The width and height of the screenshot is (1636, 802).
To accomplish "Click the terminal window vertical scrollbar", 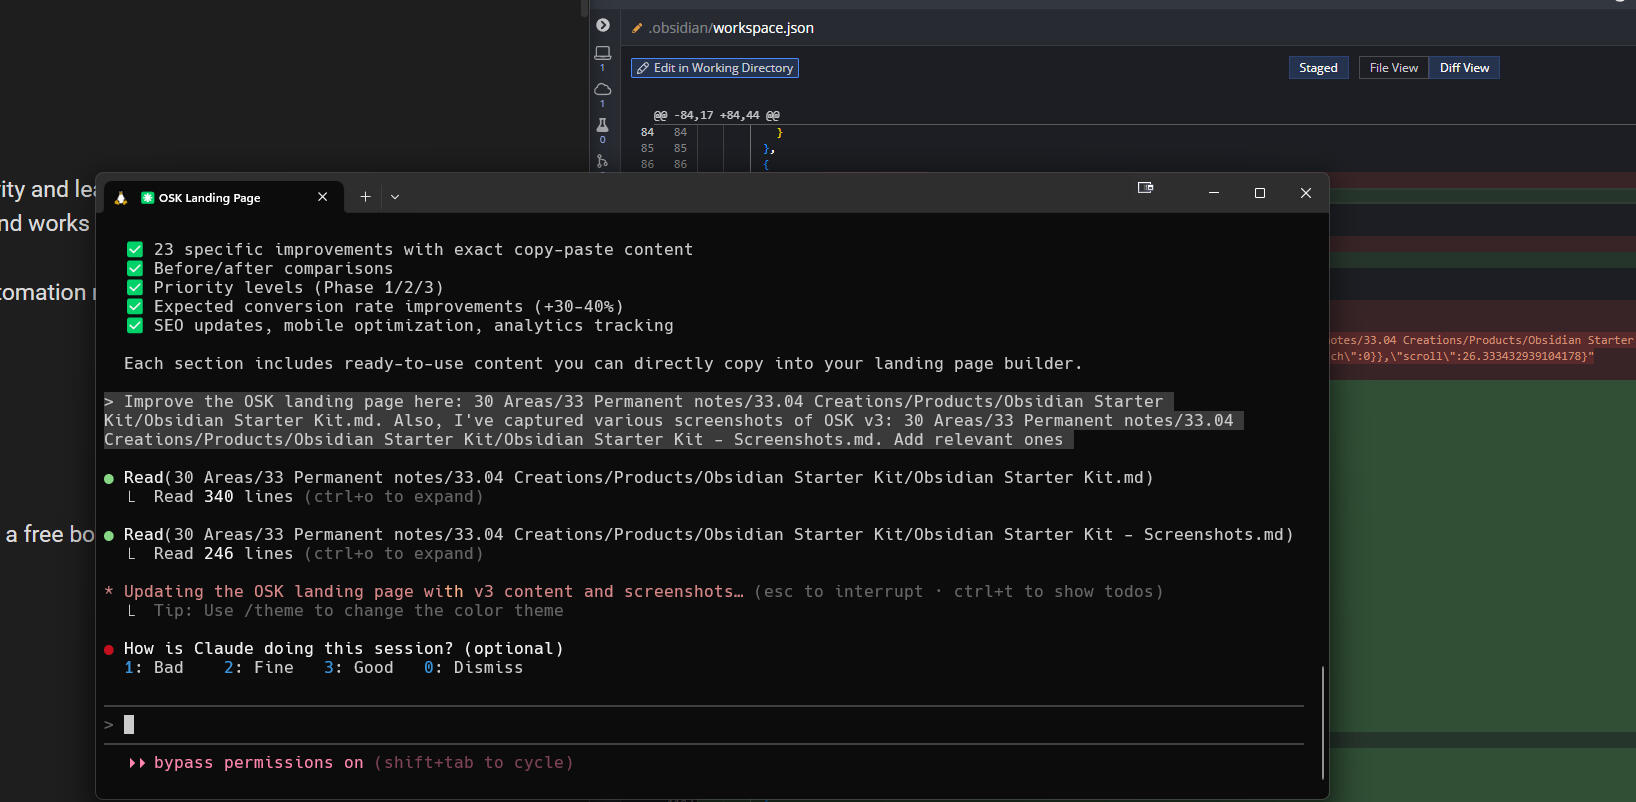I will [1323, 720].
